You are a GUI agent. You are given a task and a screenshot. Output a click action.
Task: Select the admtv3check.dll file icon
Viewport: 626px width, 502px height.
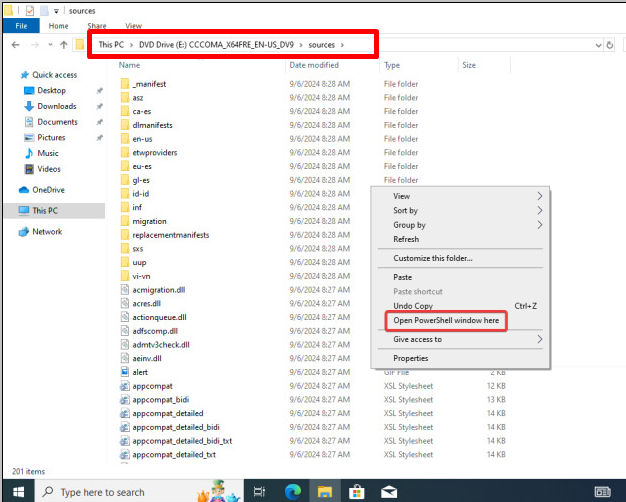click(125, 344)
